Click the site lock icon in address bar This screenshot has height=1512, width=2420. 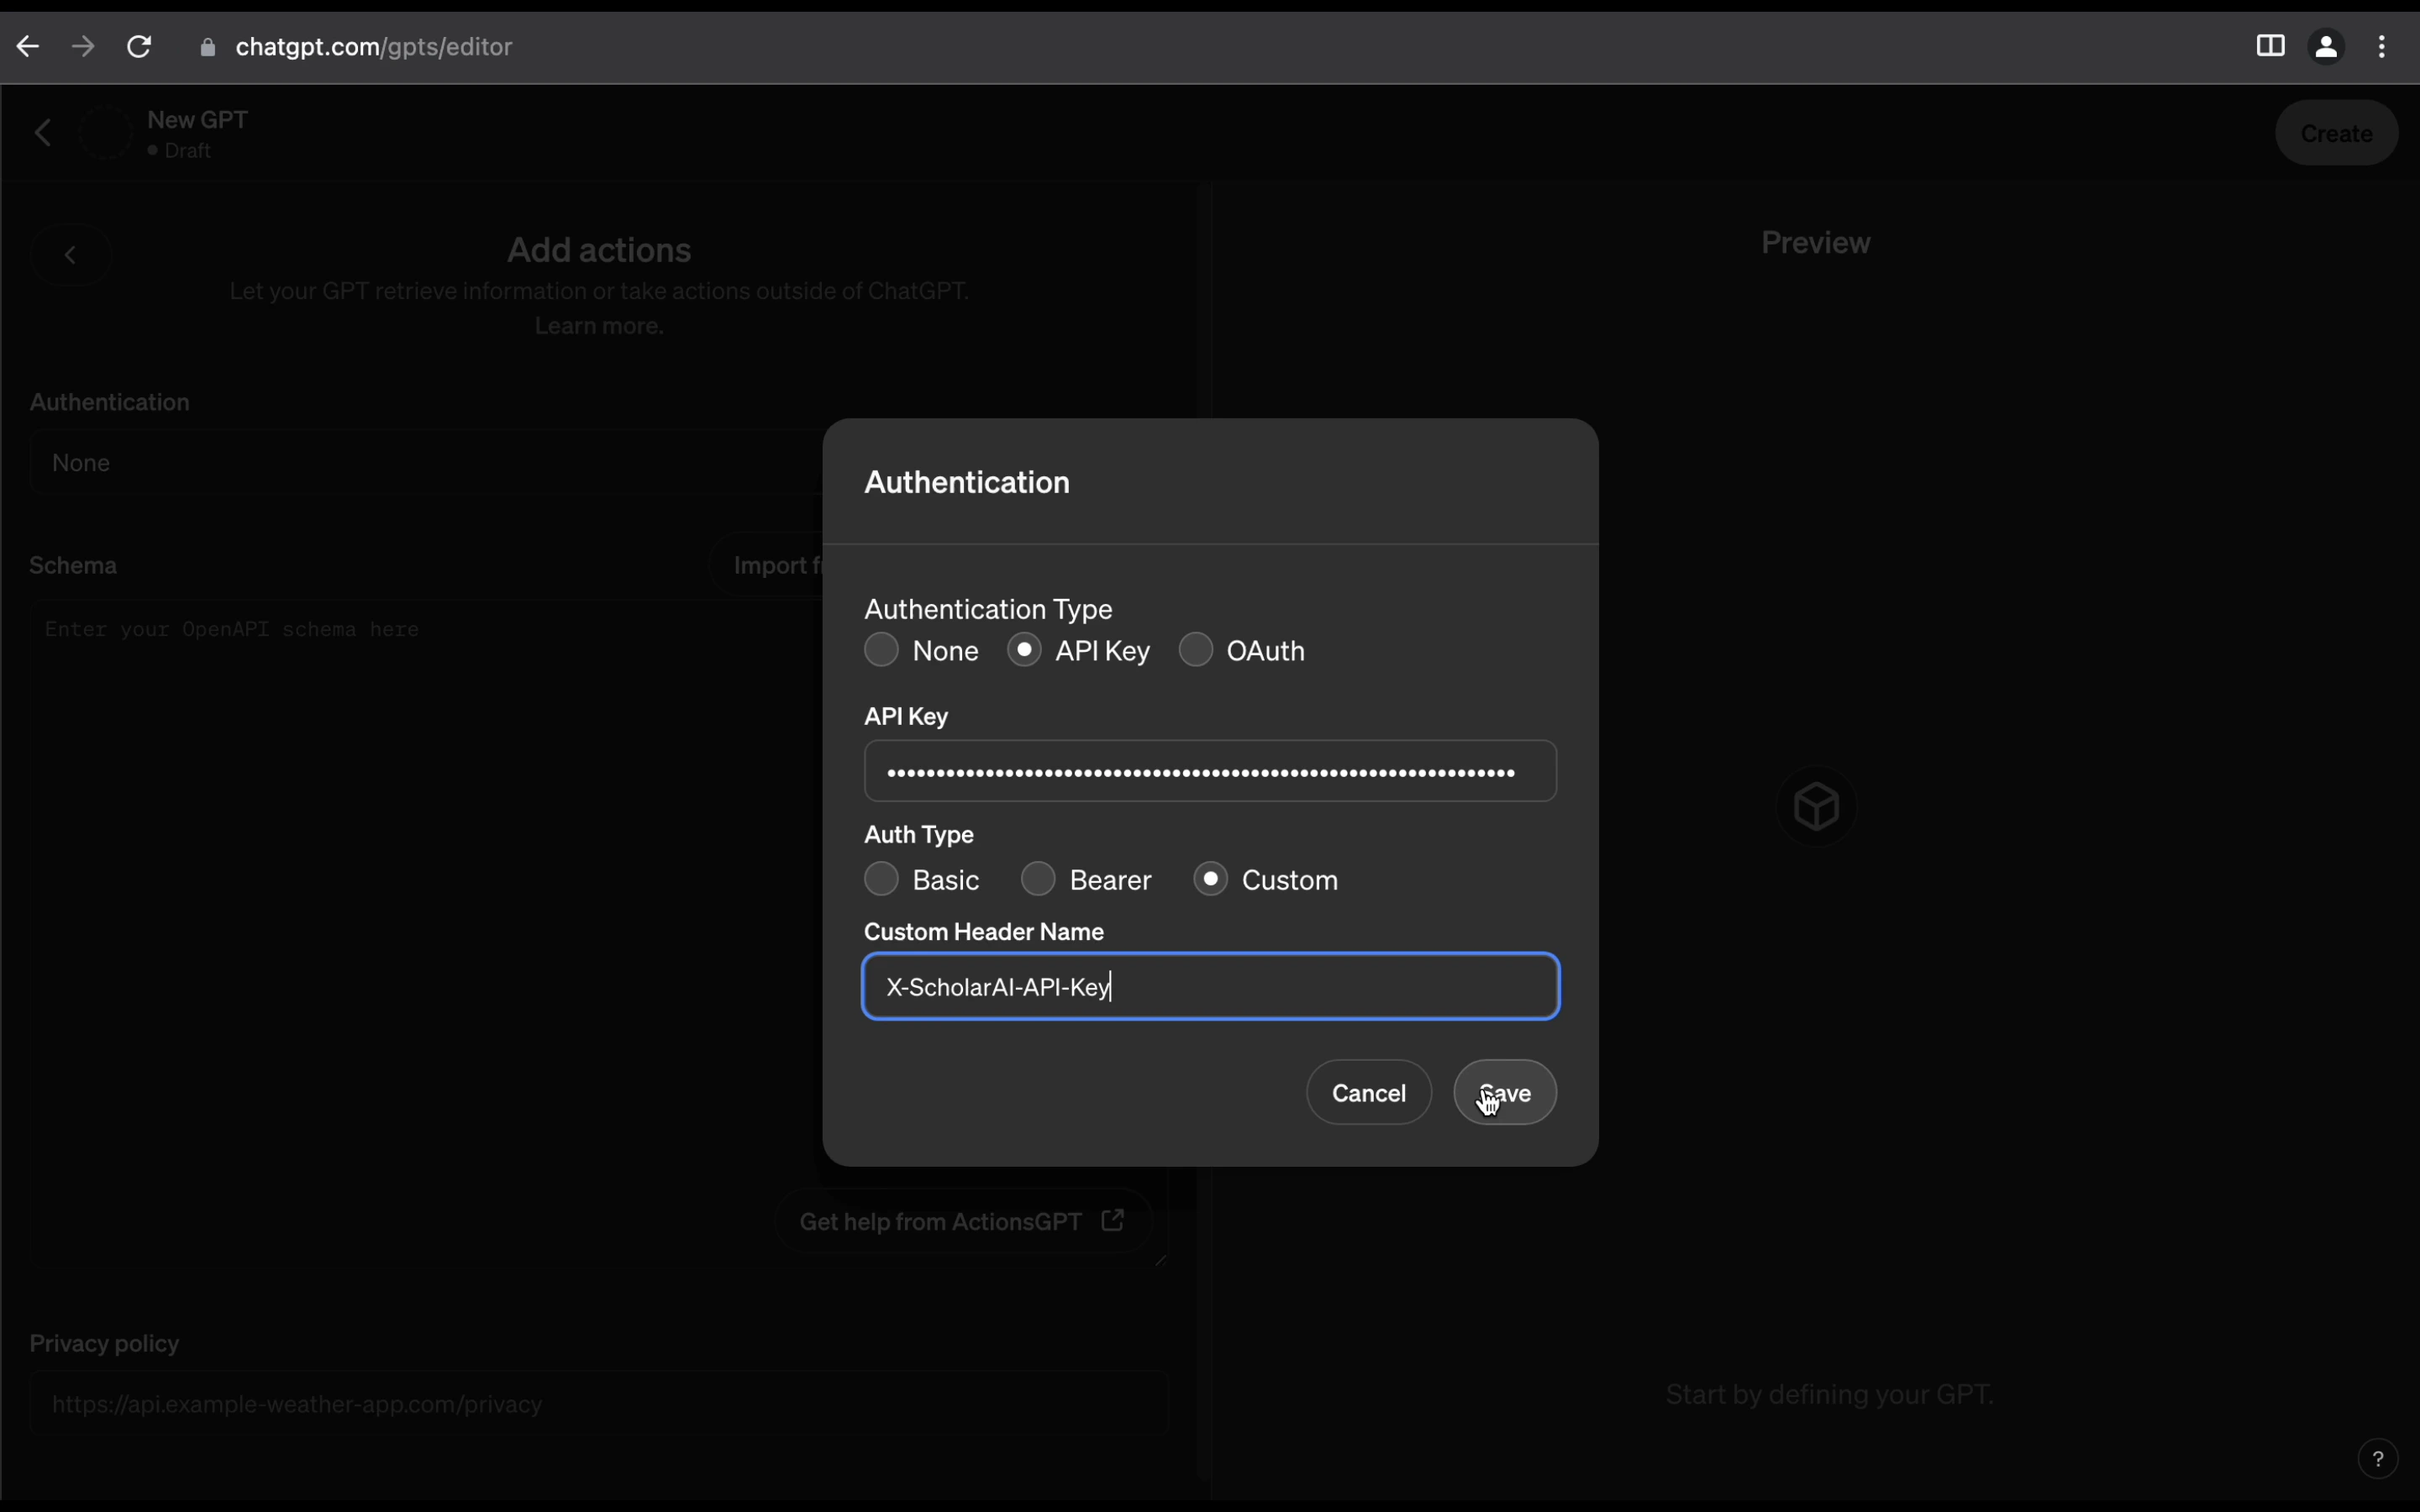[x=207, y=48]
